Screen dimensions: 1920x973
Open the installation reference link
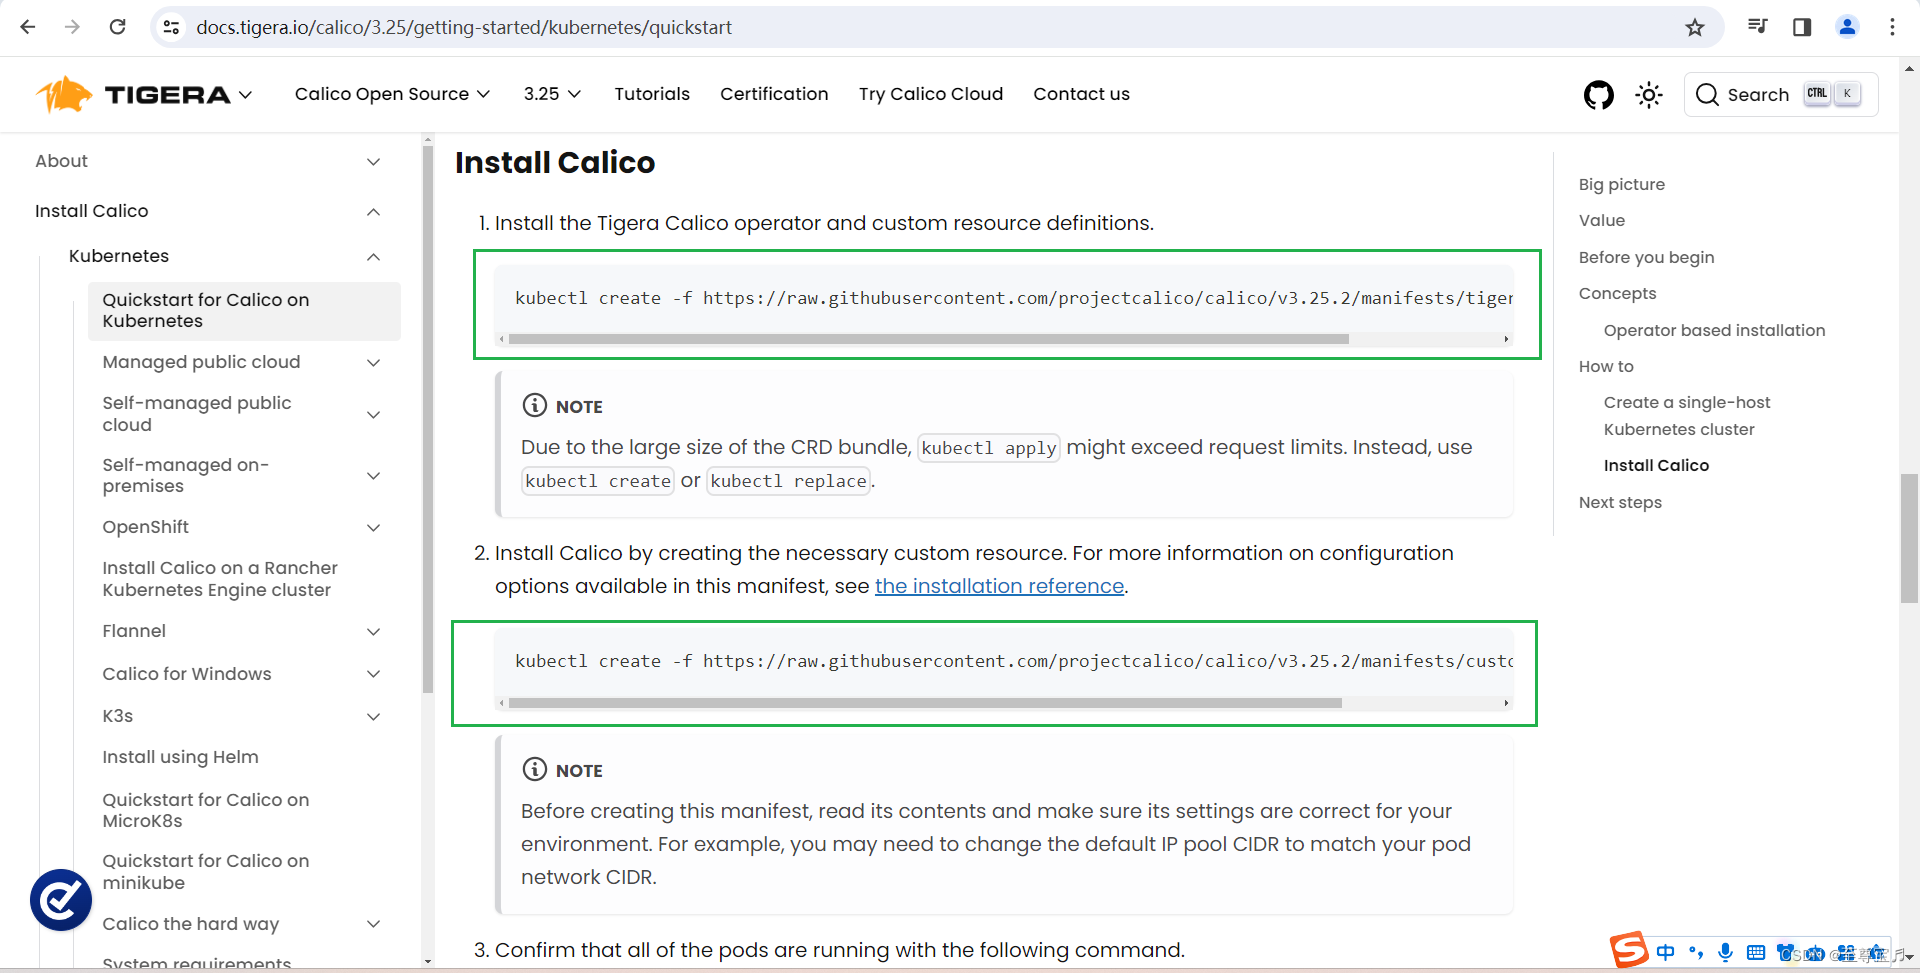tap(1000, 586)
